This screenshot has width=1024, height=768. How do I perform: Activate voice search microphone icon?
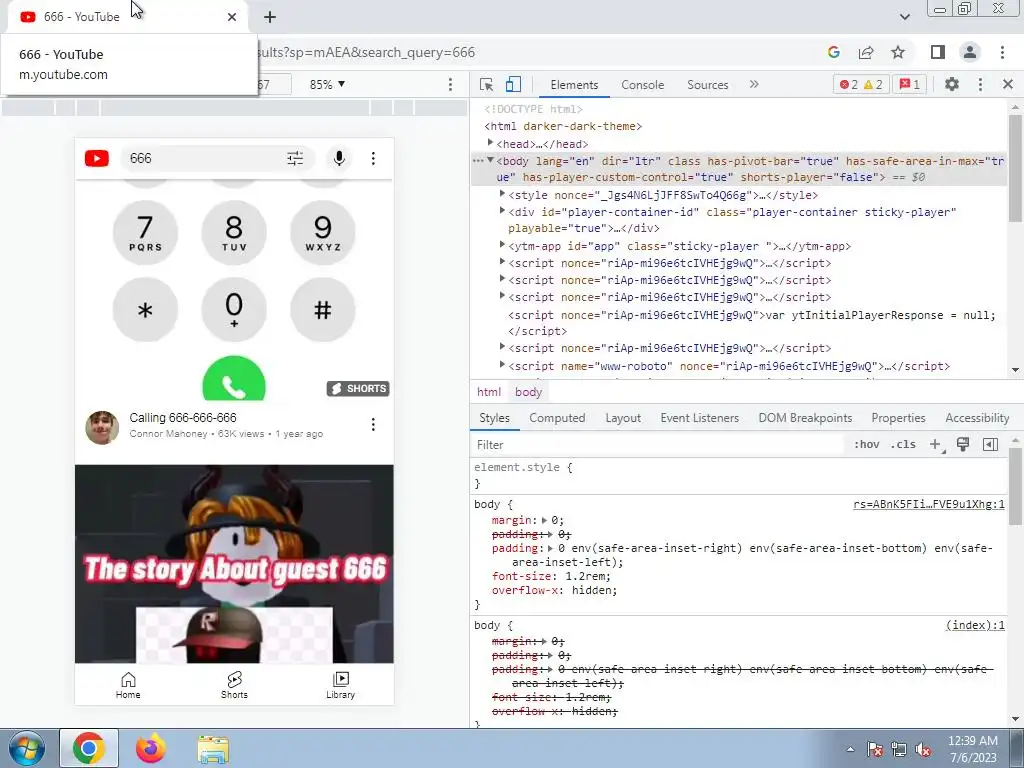click(x=339, y=158)
